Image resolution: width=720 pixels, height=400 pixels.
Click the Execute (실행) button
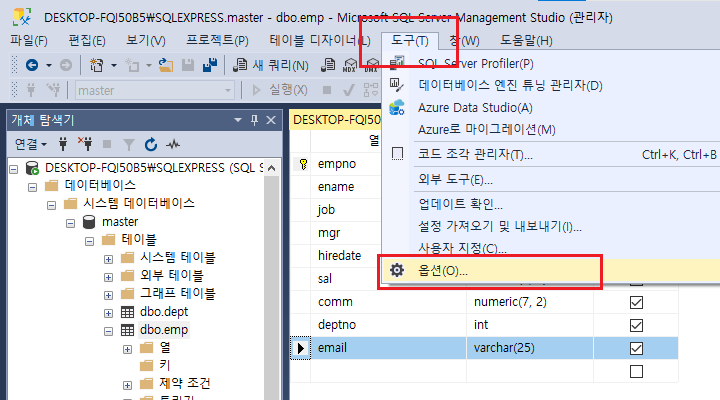click(x=280, y=90)
